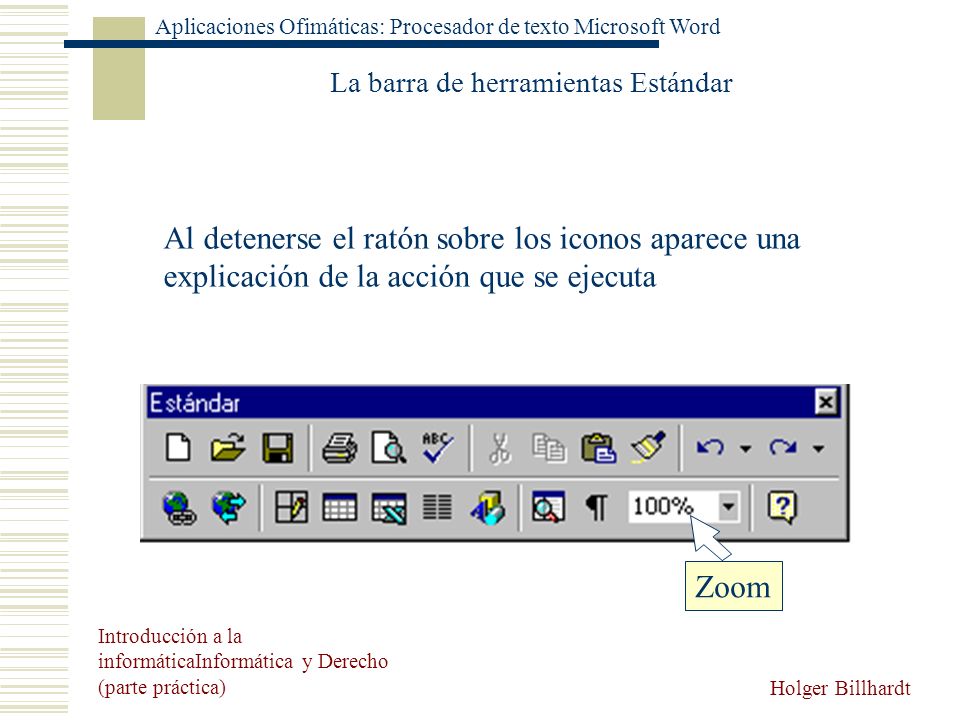960x720 pixels.
Task: Close the Estándar toolbar window
Action: [x=827, y=402]
